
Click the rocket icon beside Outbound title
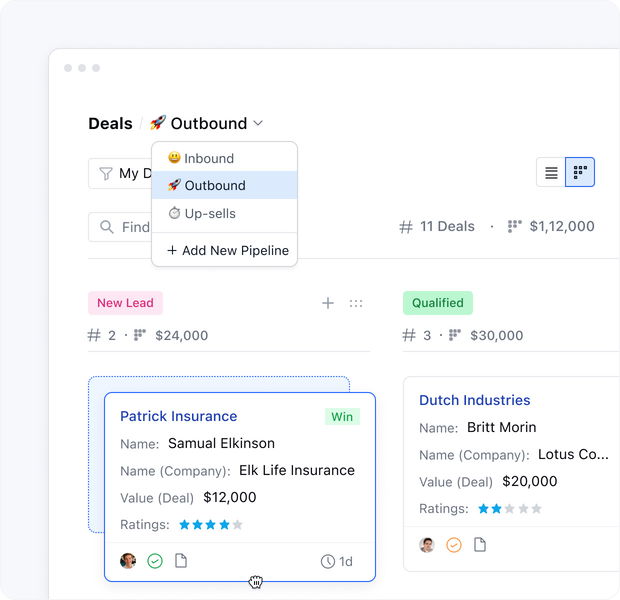(158, 123)
